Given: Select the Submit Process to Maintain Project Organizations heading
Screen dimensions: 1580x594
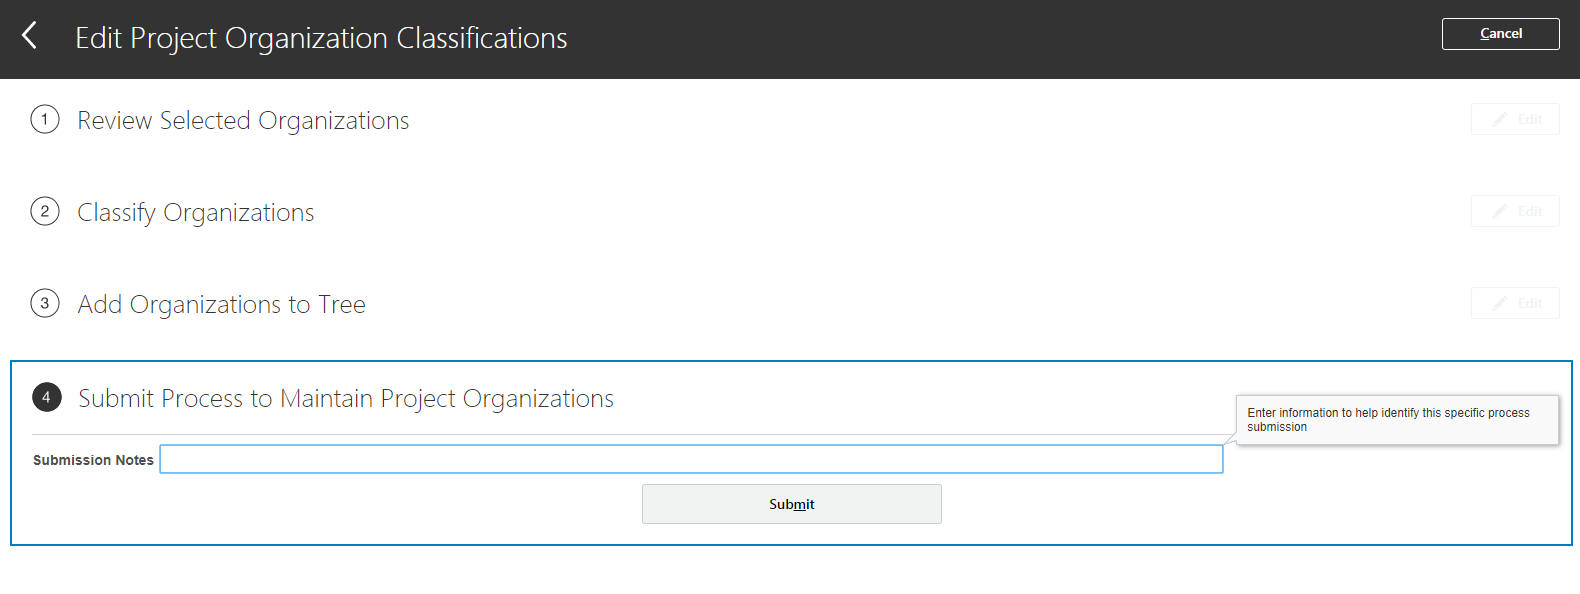Looking at the screenshot, I should coord(346,399).
